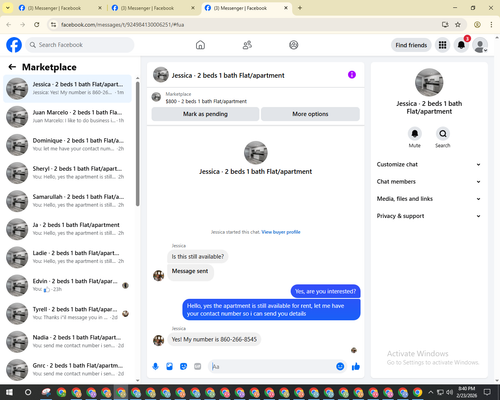500x400 pixels.
Task: Open Nadia's conversation
Action: click(x=68, y=342)
